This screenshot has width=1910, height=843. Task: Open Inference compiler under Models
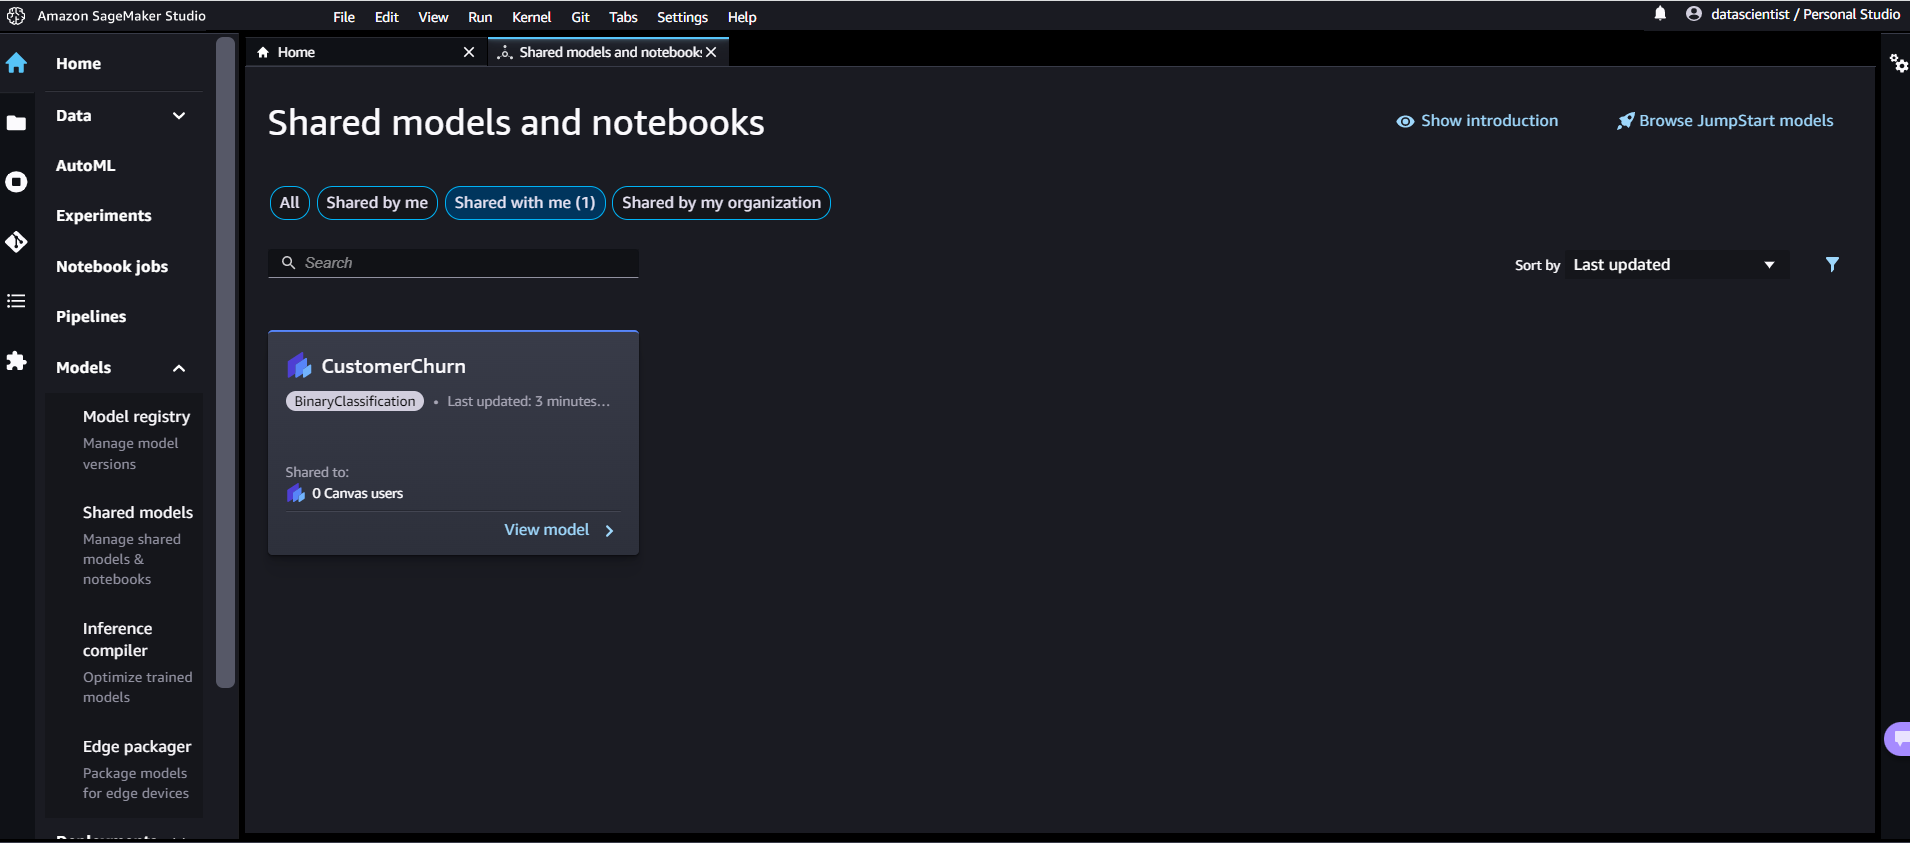pyautogui.click(x=117, y=640)
